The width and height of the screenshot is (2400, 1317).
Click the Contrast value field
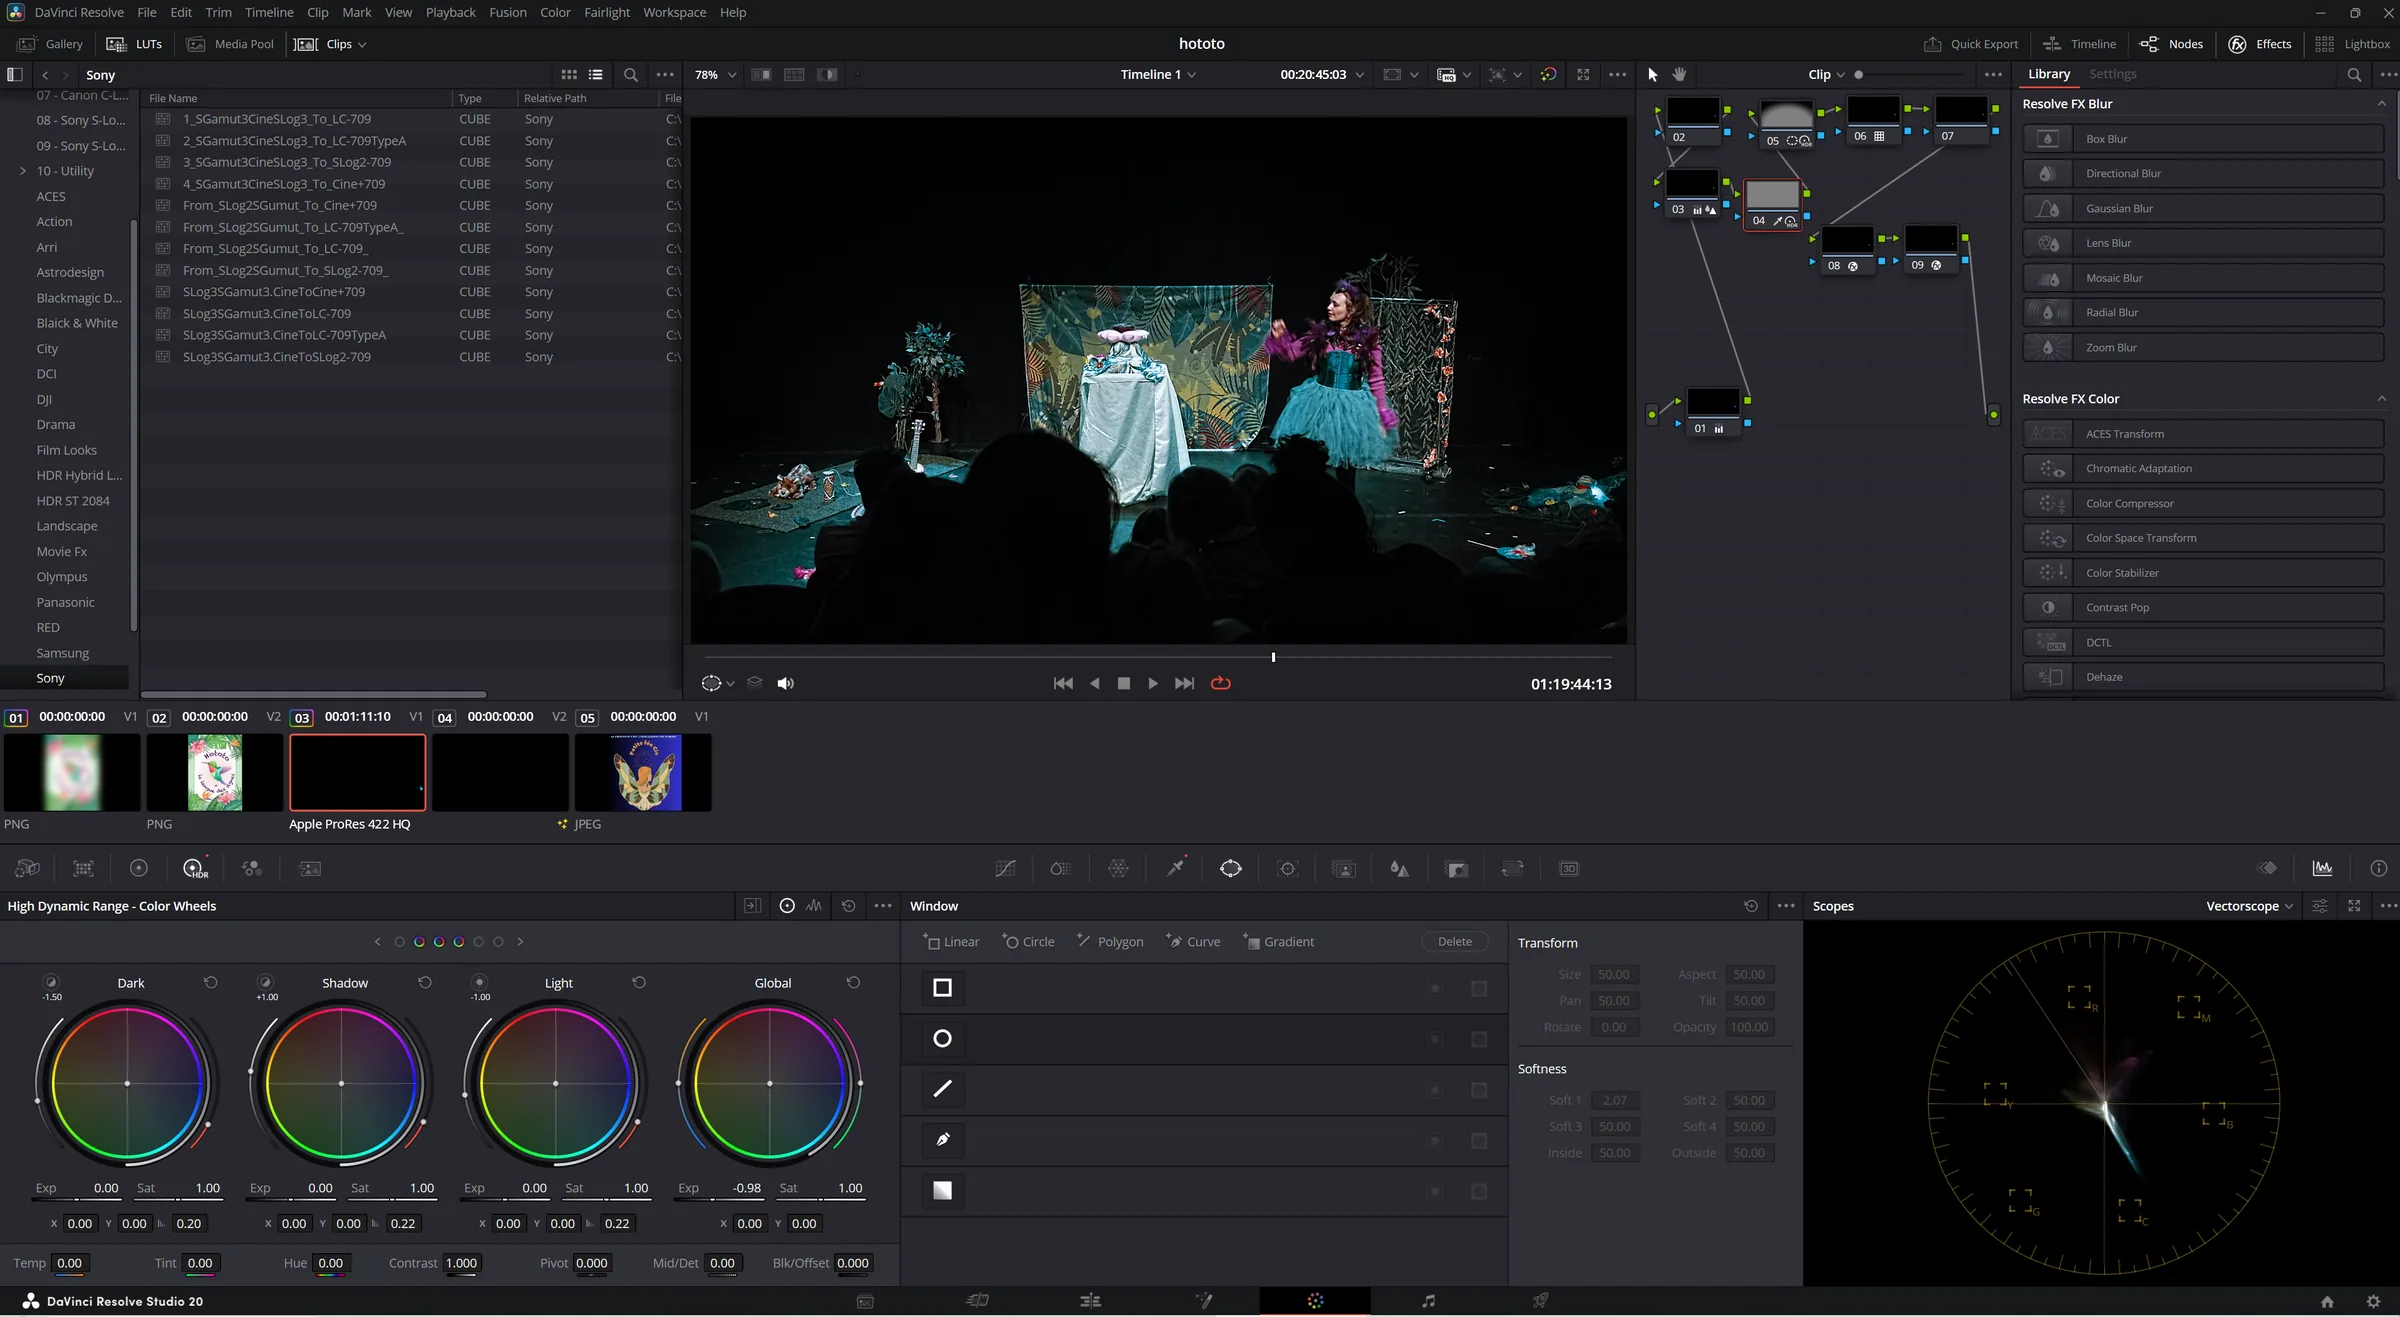click(461, 1263)
